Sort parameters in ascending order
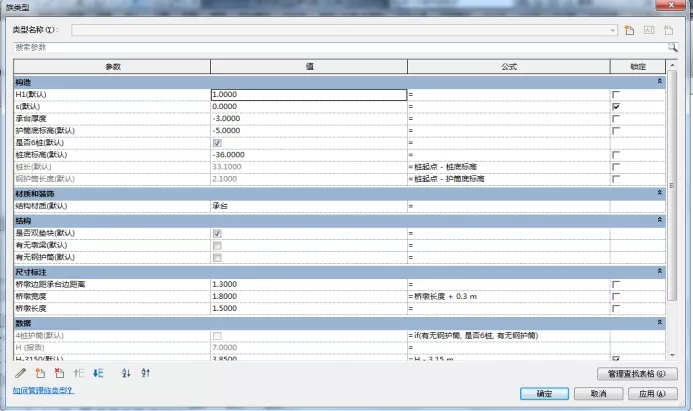 coord(125,373)
